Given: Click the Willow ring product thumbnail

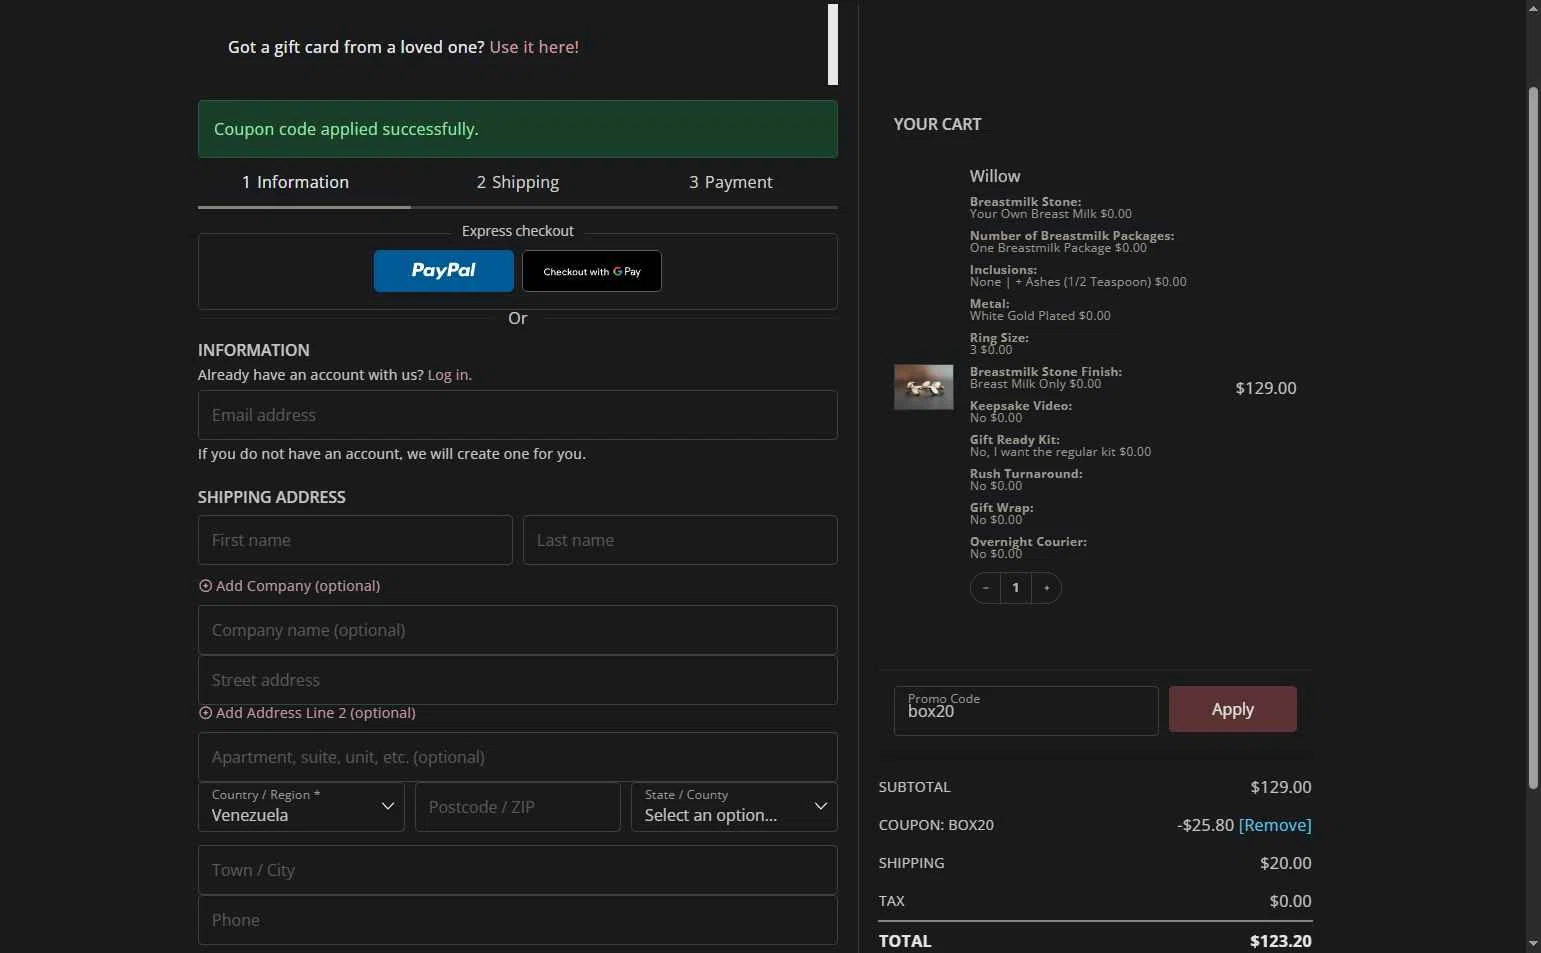Looking at the screenshot, I should pos(923,387).
